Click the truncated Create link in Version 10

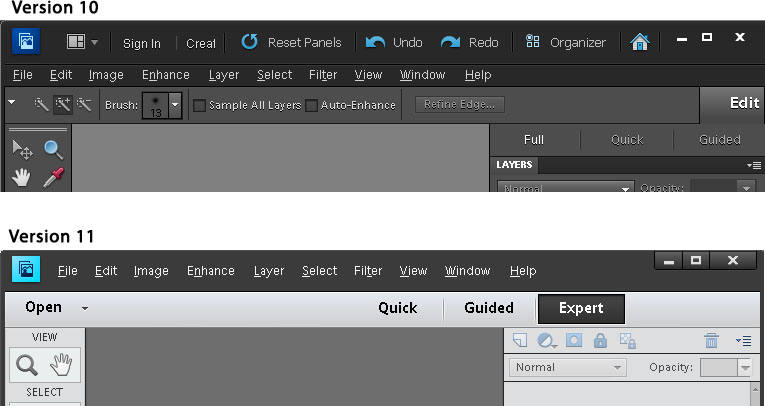coord(201,43)
